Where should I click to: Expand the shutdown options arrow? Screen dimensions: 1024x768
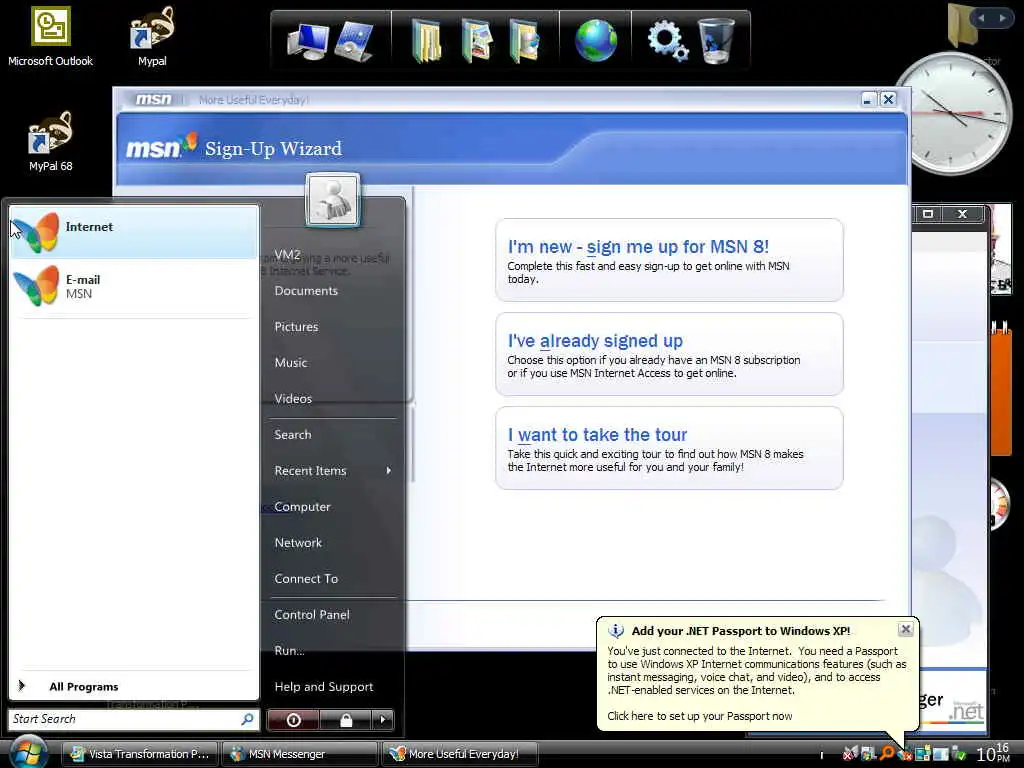click(x=383, y=720)
